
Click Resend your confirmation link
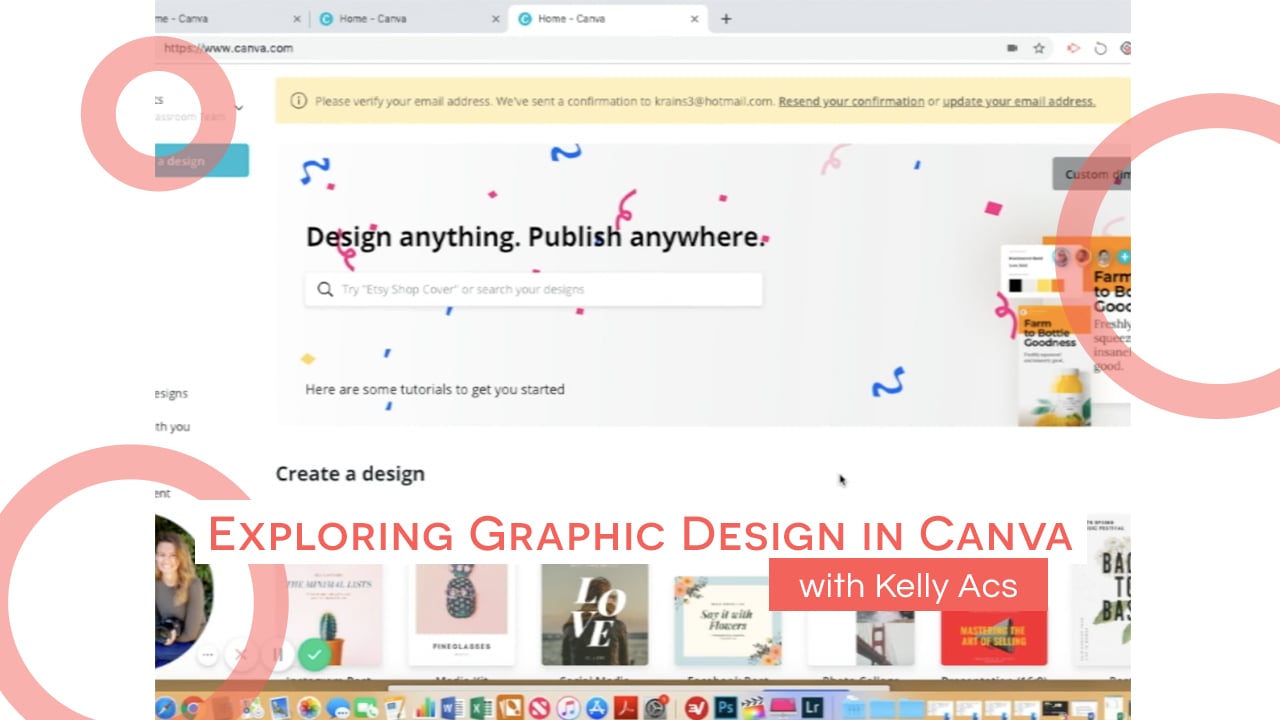851,101
